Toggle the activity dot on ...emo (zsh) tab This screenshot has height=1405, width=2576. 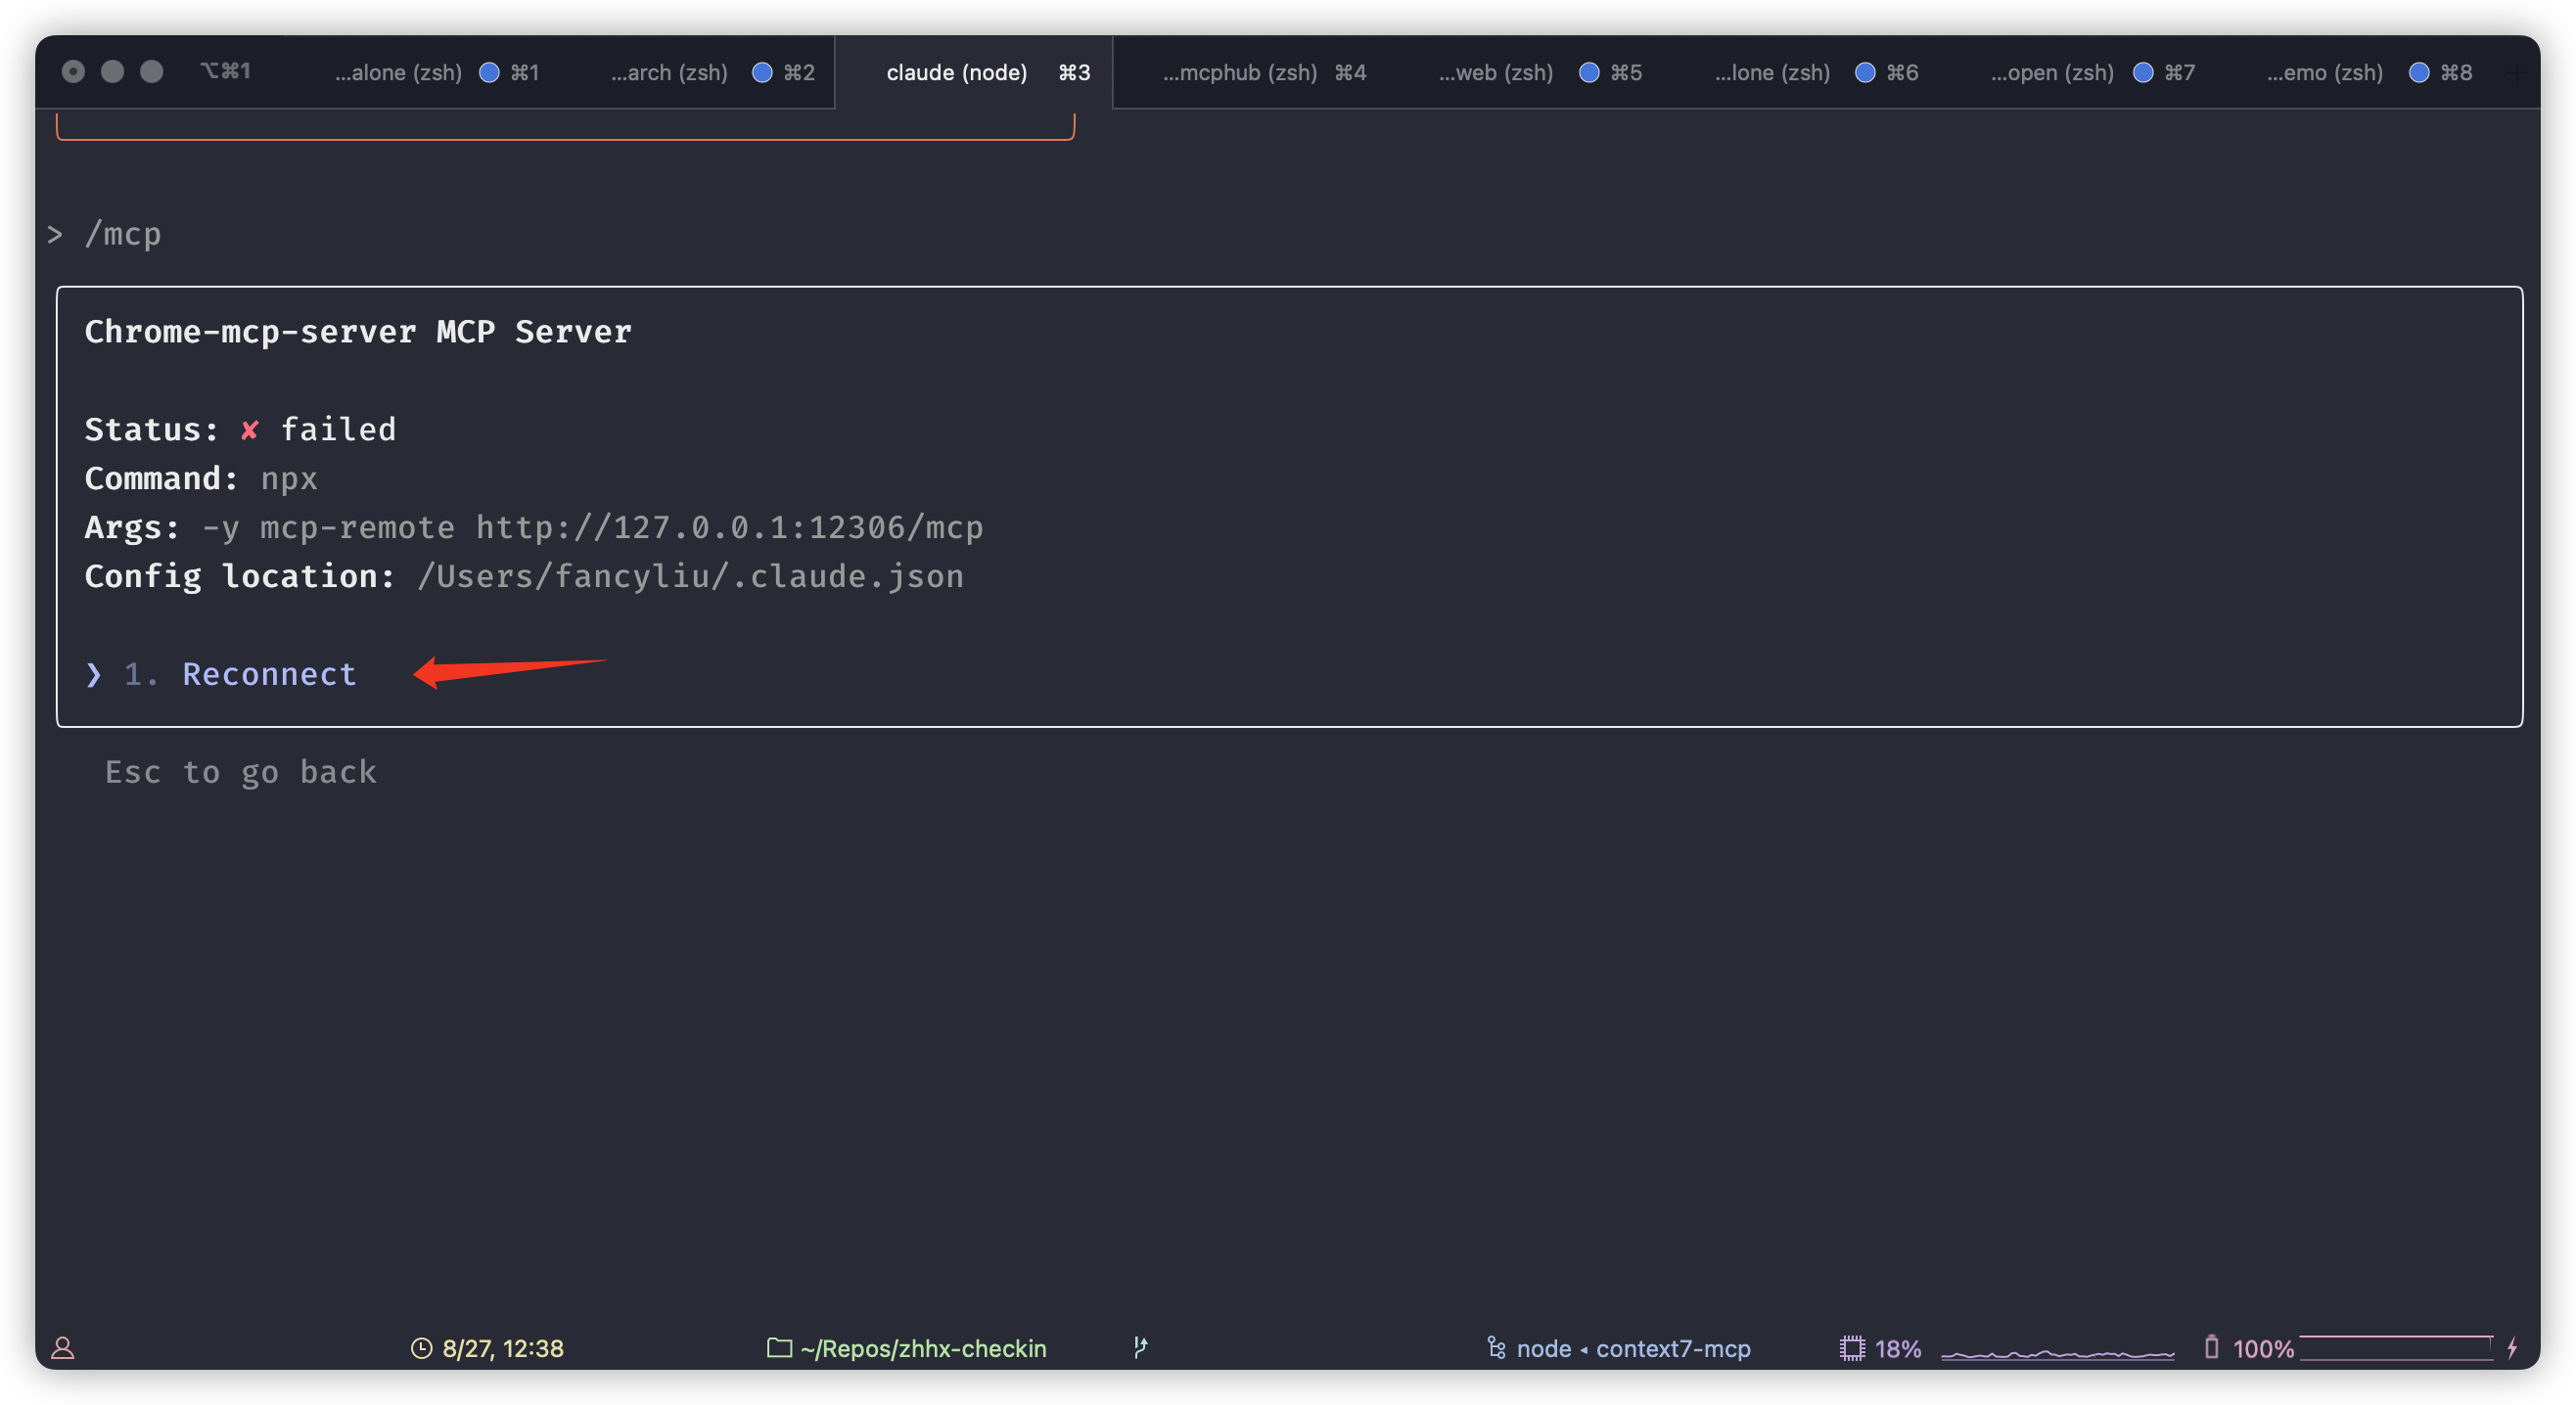click(x=2419, y=72)
